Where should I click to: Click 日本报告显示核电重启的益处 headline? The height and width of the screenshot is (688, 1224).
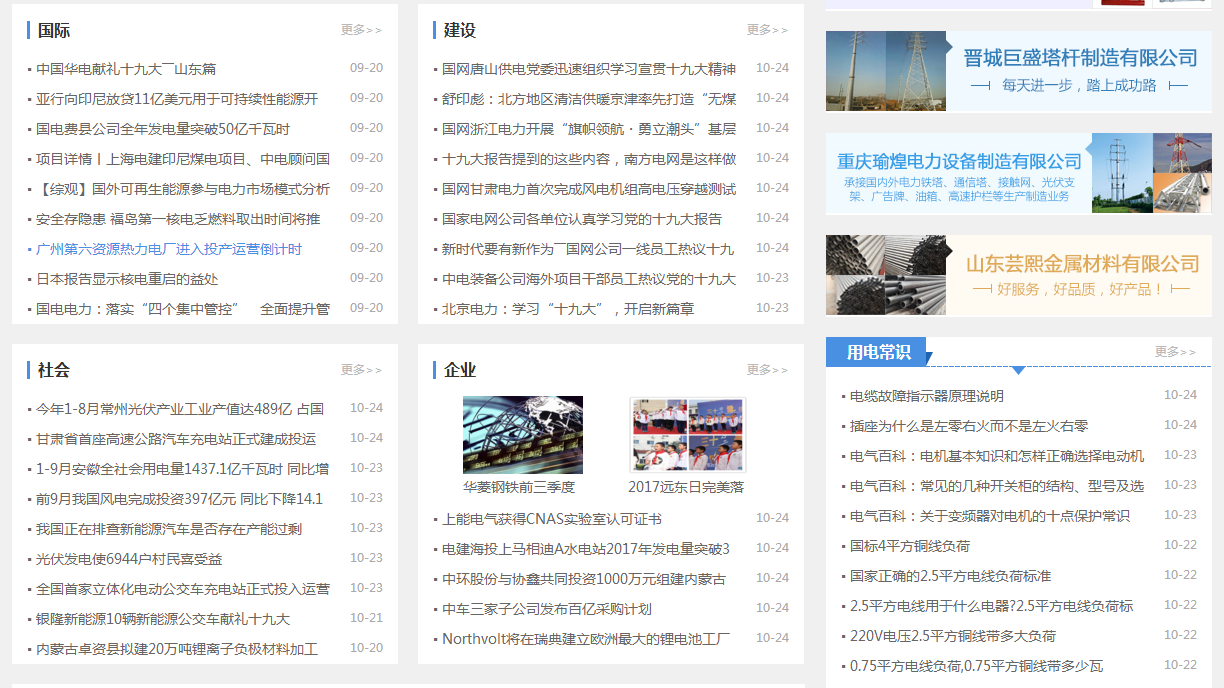pyautogui.click(x=127, y=279)
